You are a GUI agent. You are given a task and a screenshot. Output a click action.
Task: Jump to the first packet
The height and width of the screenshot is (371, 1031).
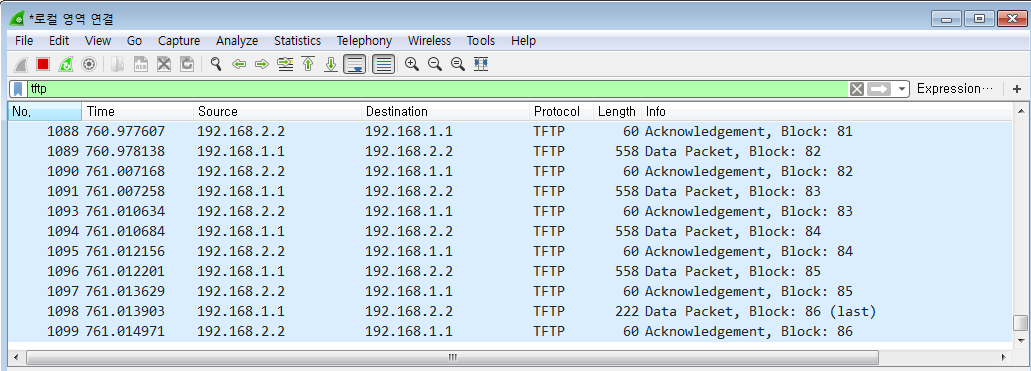click(308, 64)
